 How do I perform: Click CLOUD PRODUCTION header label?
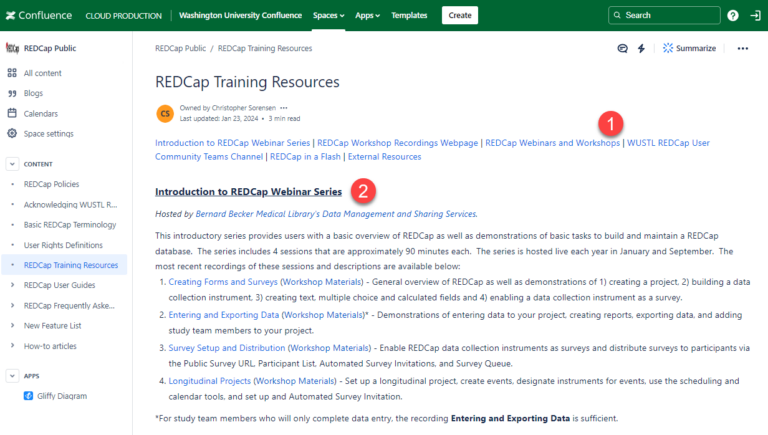(123, 16)
